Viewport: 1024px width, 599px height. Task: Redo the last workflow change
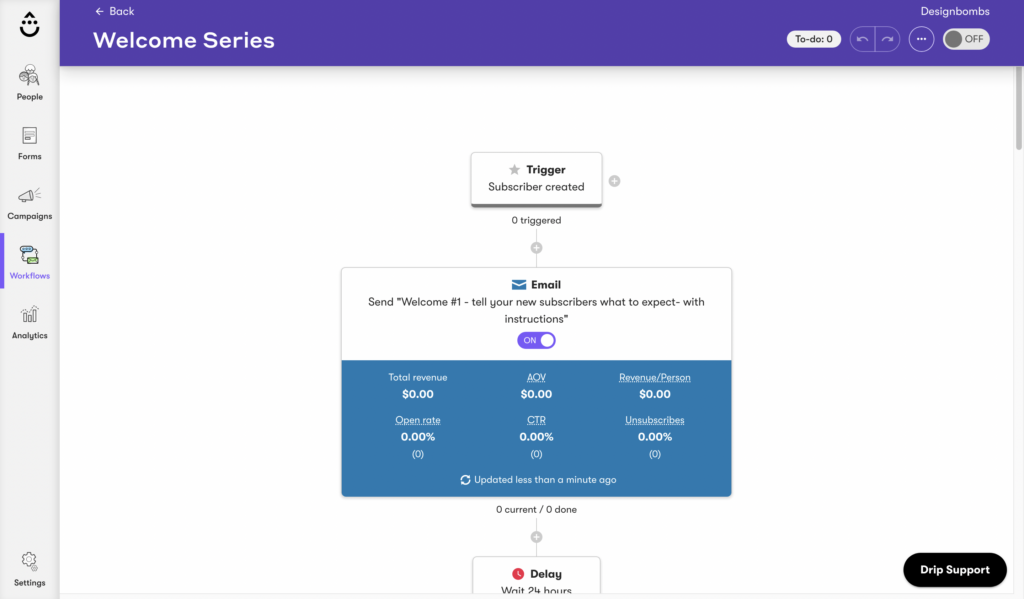(888, 39)
